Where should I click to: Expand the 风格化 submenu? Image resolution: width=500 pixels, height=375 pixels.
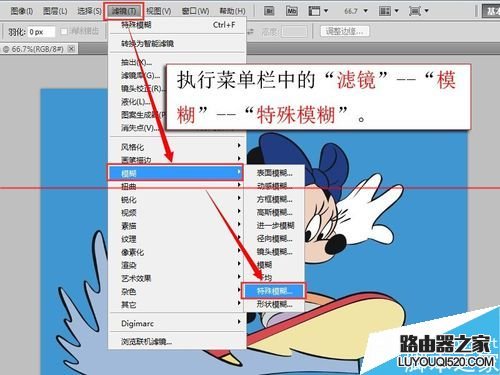coord(178,147)
